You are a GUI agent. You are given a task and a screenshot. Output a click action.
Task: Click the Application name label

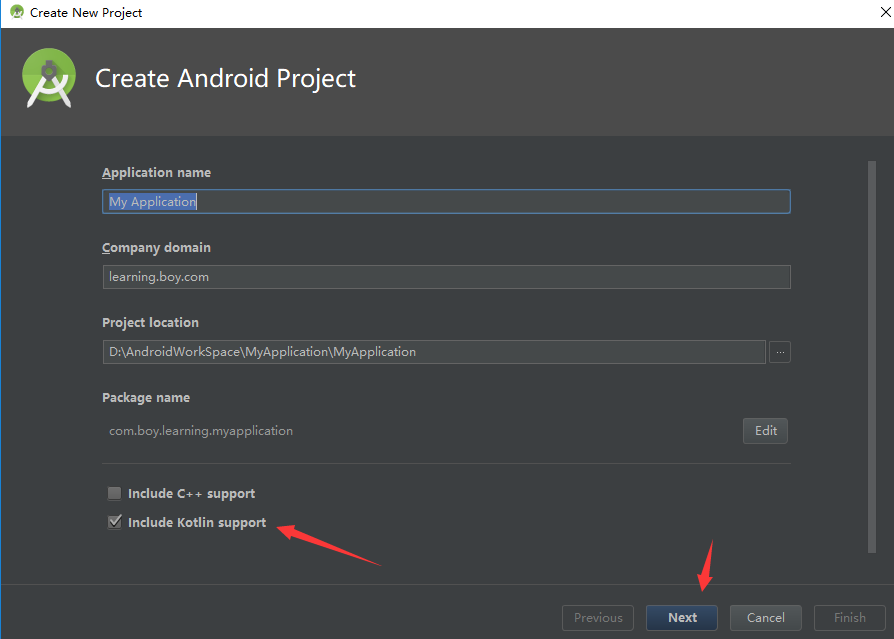(156, 173)
